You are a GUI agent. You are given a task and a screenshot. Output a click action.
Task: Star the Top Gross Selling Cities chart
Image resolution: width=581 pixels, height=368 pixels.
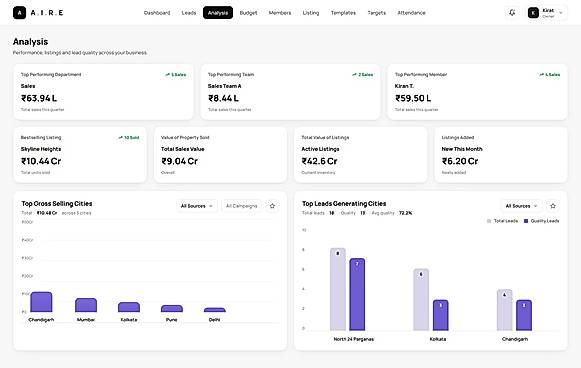(272, 206)
